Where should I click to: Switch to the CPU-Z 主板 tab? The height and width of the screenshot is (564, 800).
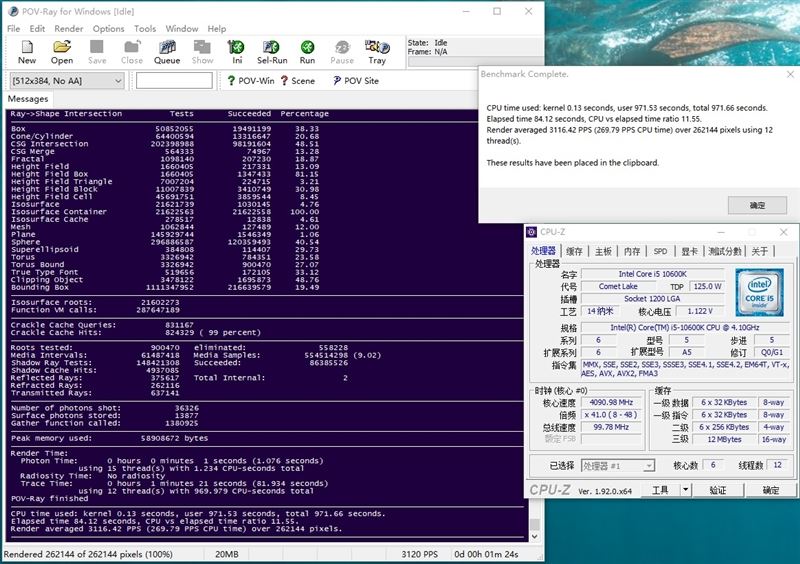pos(603,251)
